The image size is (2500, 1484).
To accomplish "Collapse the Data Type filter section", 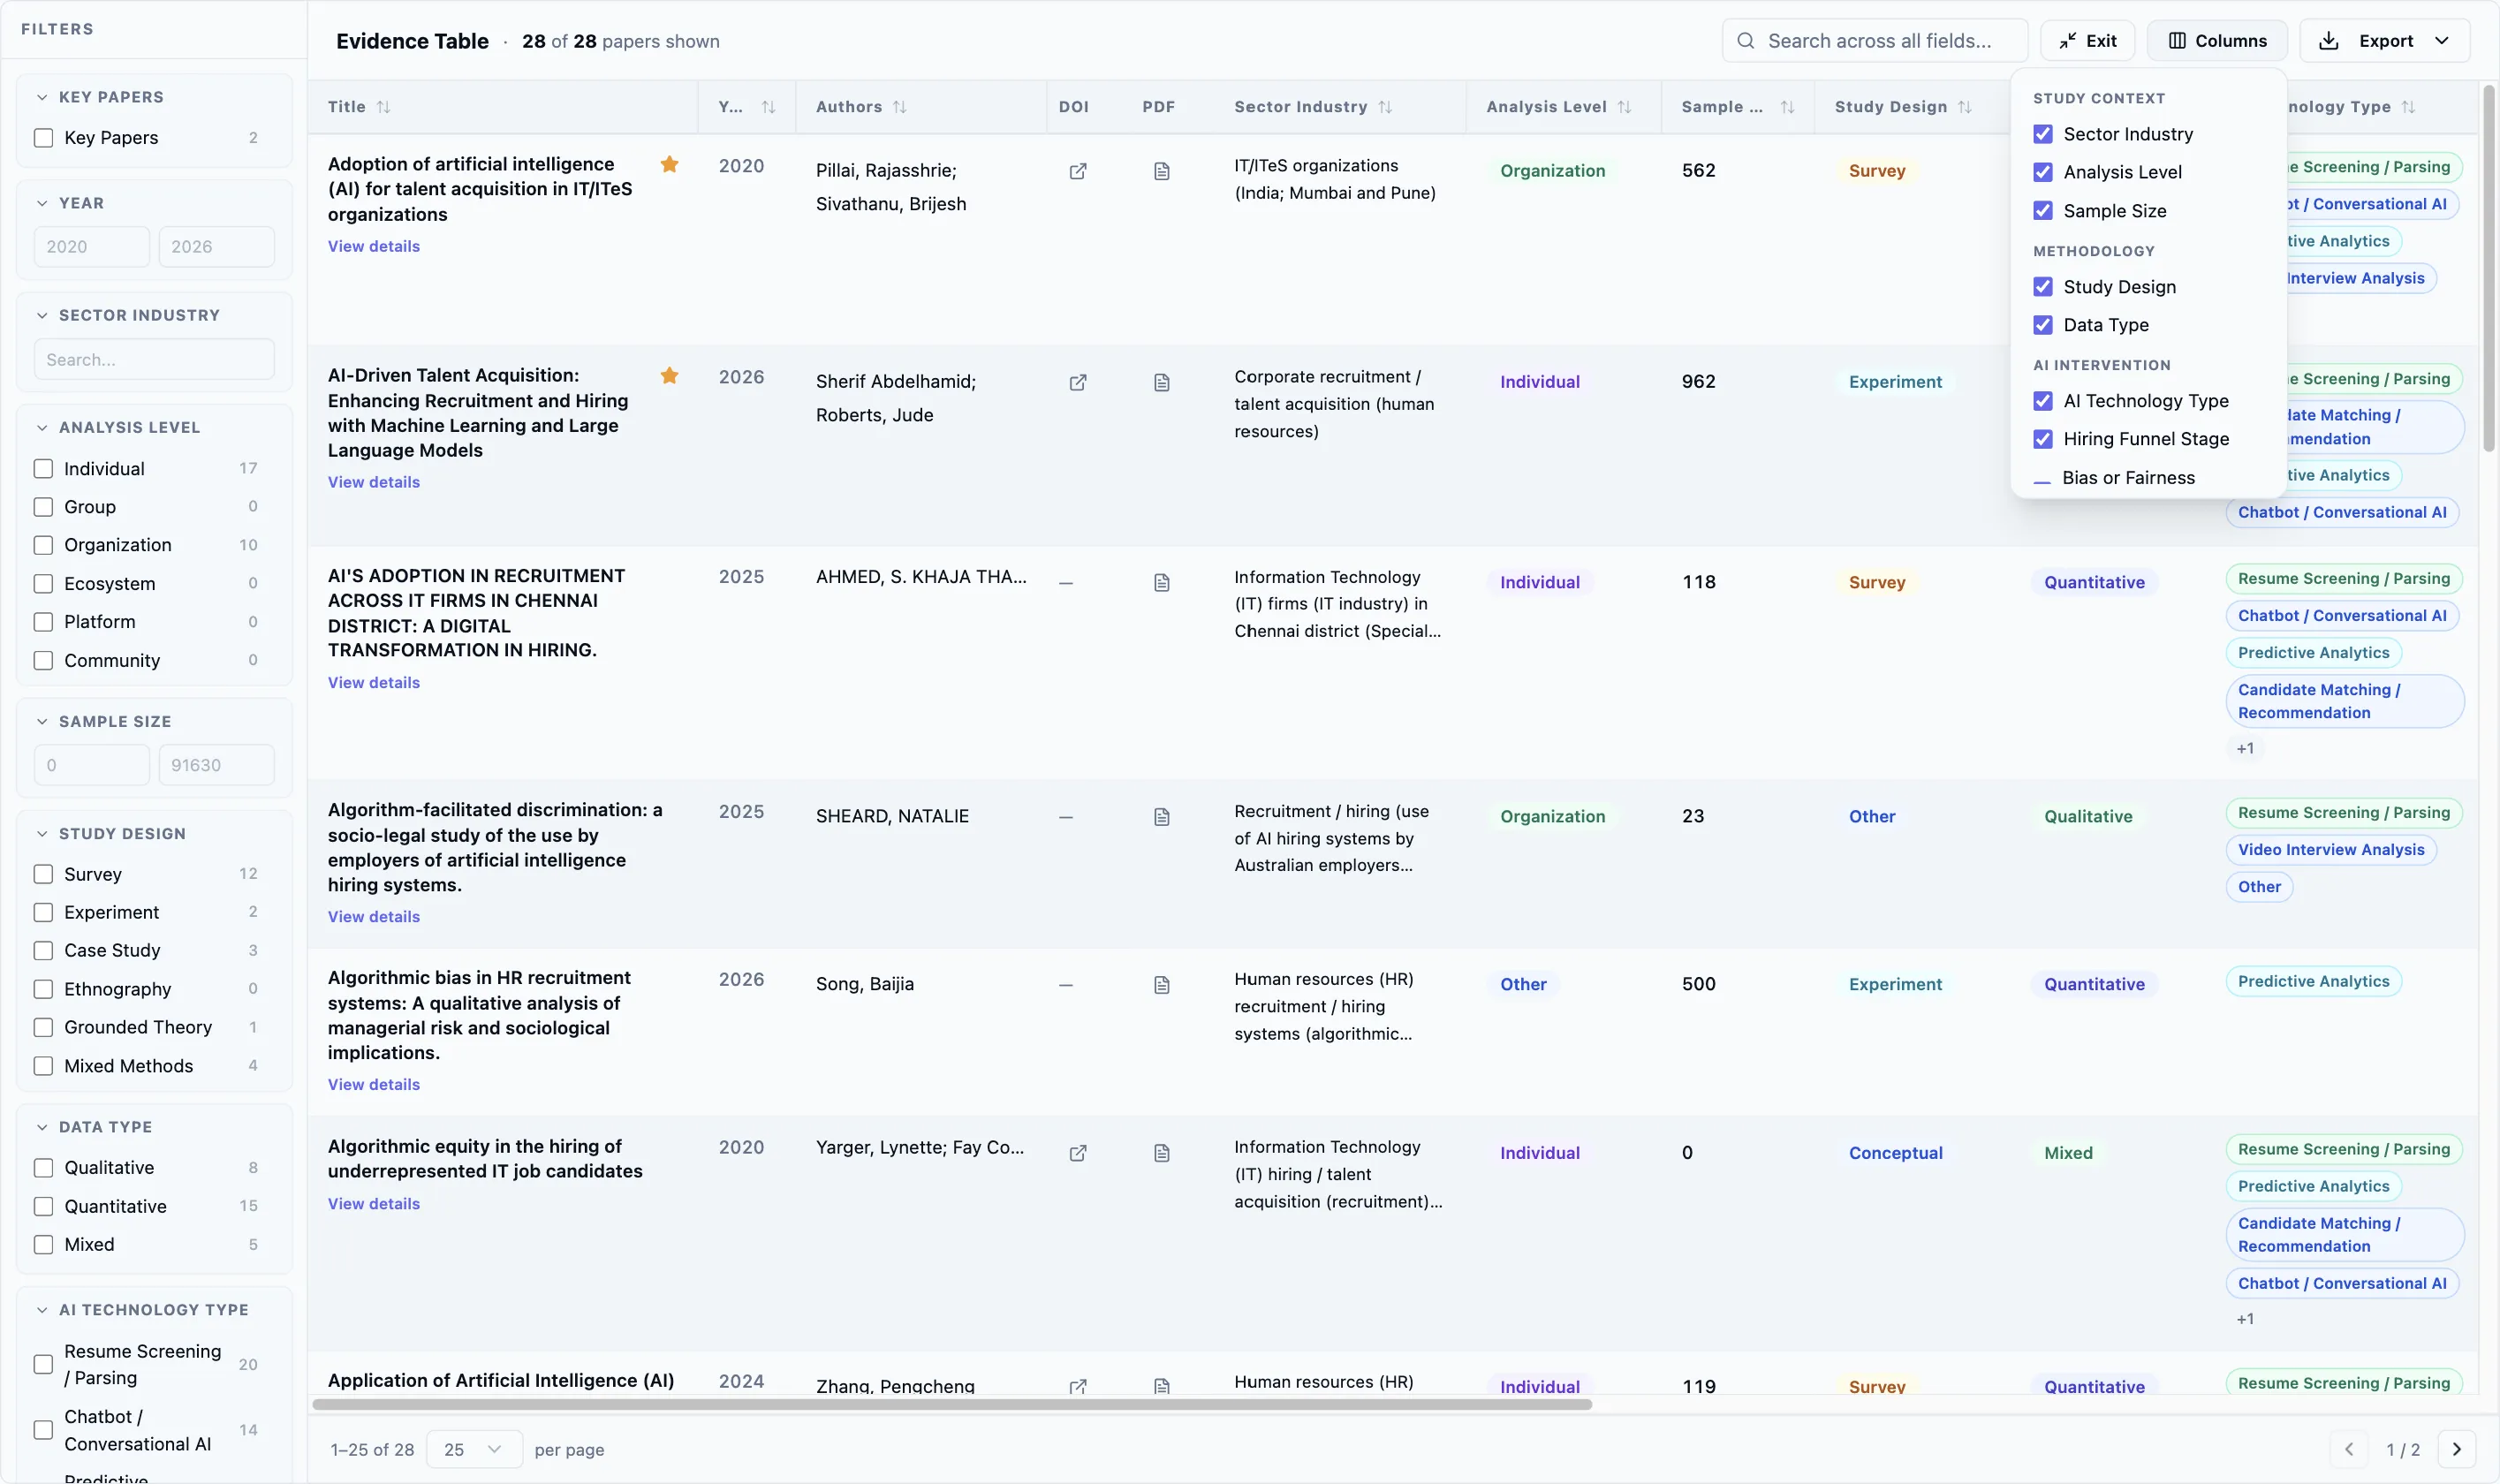I will pos(42,1127).
